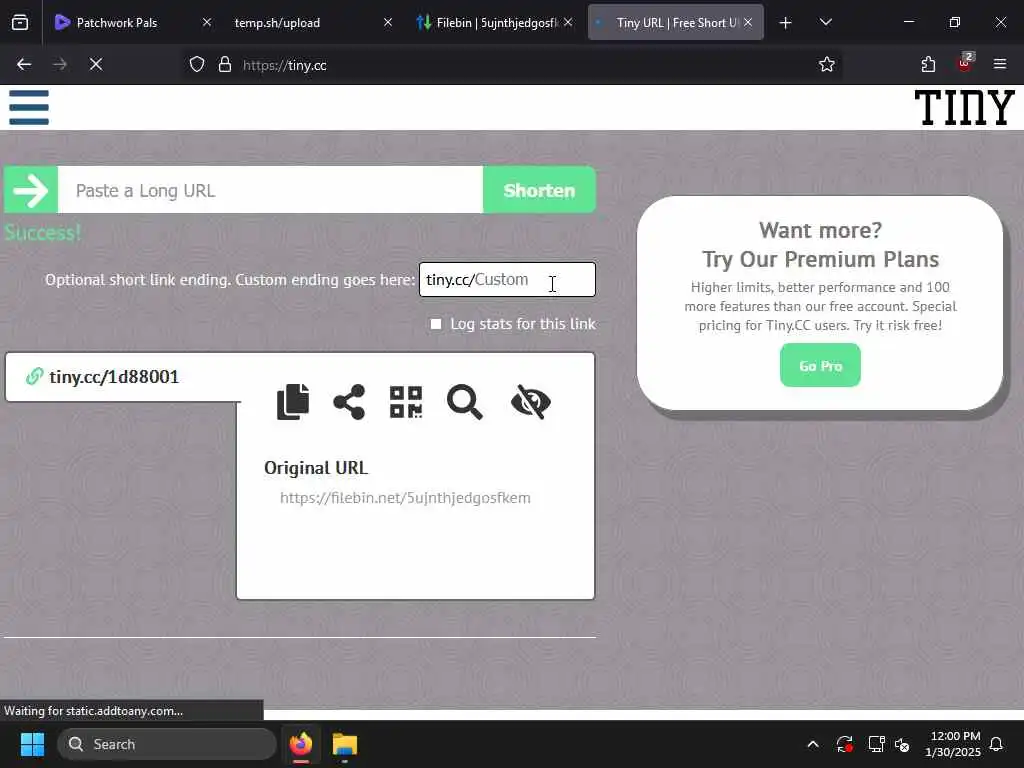Open the tiny.cc/1d88001 short link
The image size is (1024, 768).
click(x=114, y=377)
